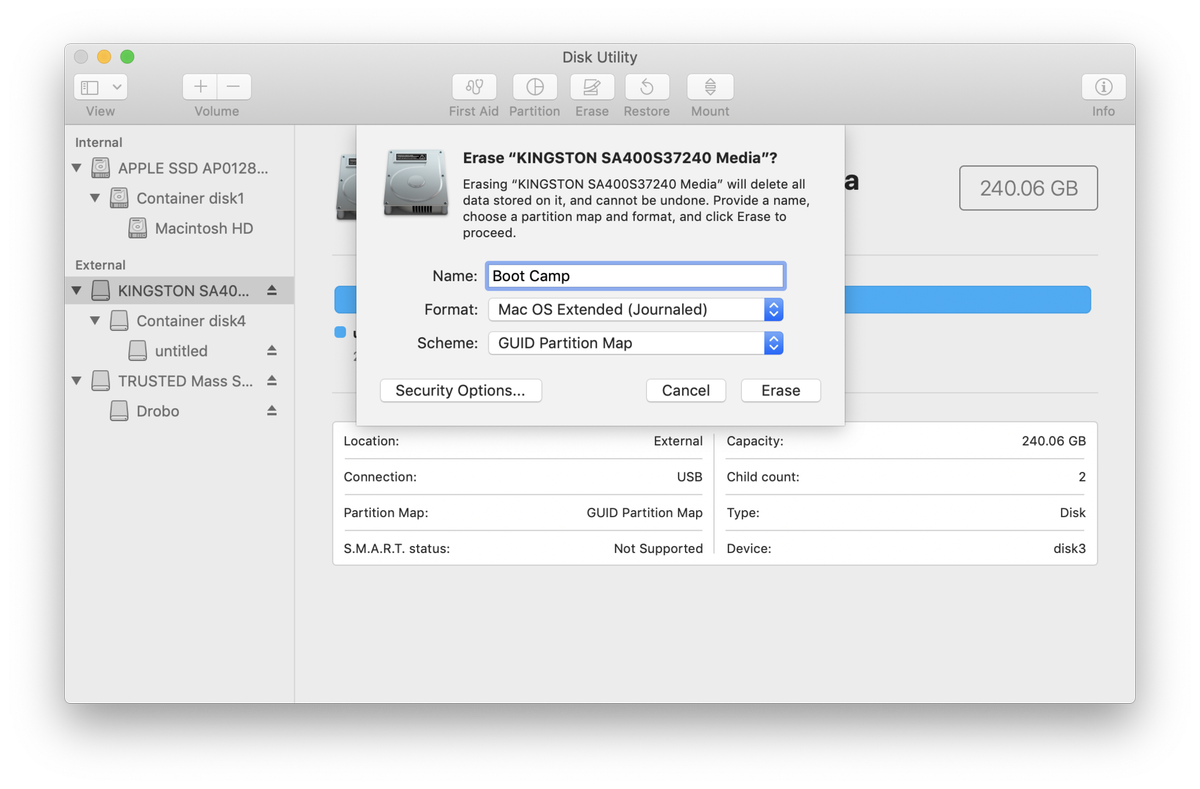
Task: Click the Location External value
Action: [x=678, y=441]
